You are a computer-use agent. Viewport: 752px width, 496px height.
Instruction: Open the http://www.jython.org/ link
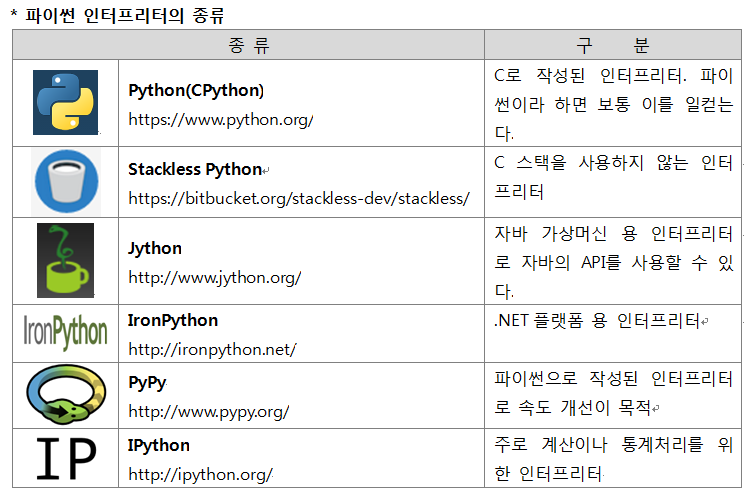pyautogui.click(x=214, y=277)
